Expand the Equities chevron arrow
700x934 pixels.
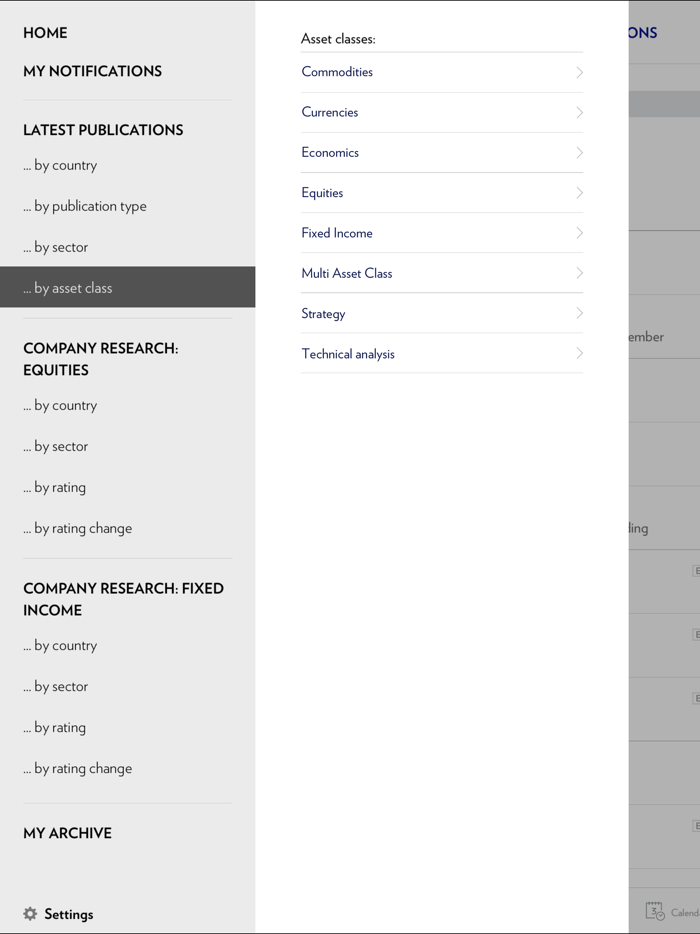[579, 192]
